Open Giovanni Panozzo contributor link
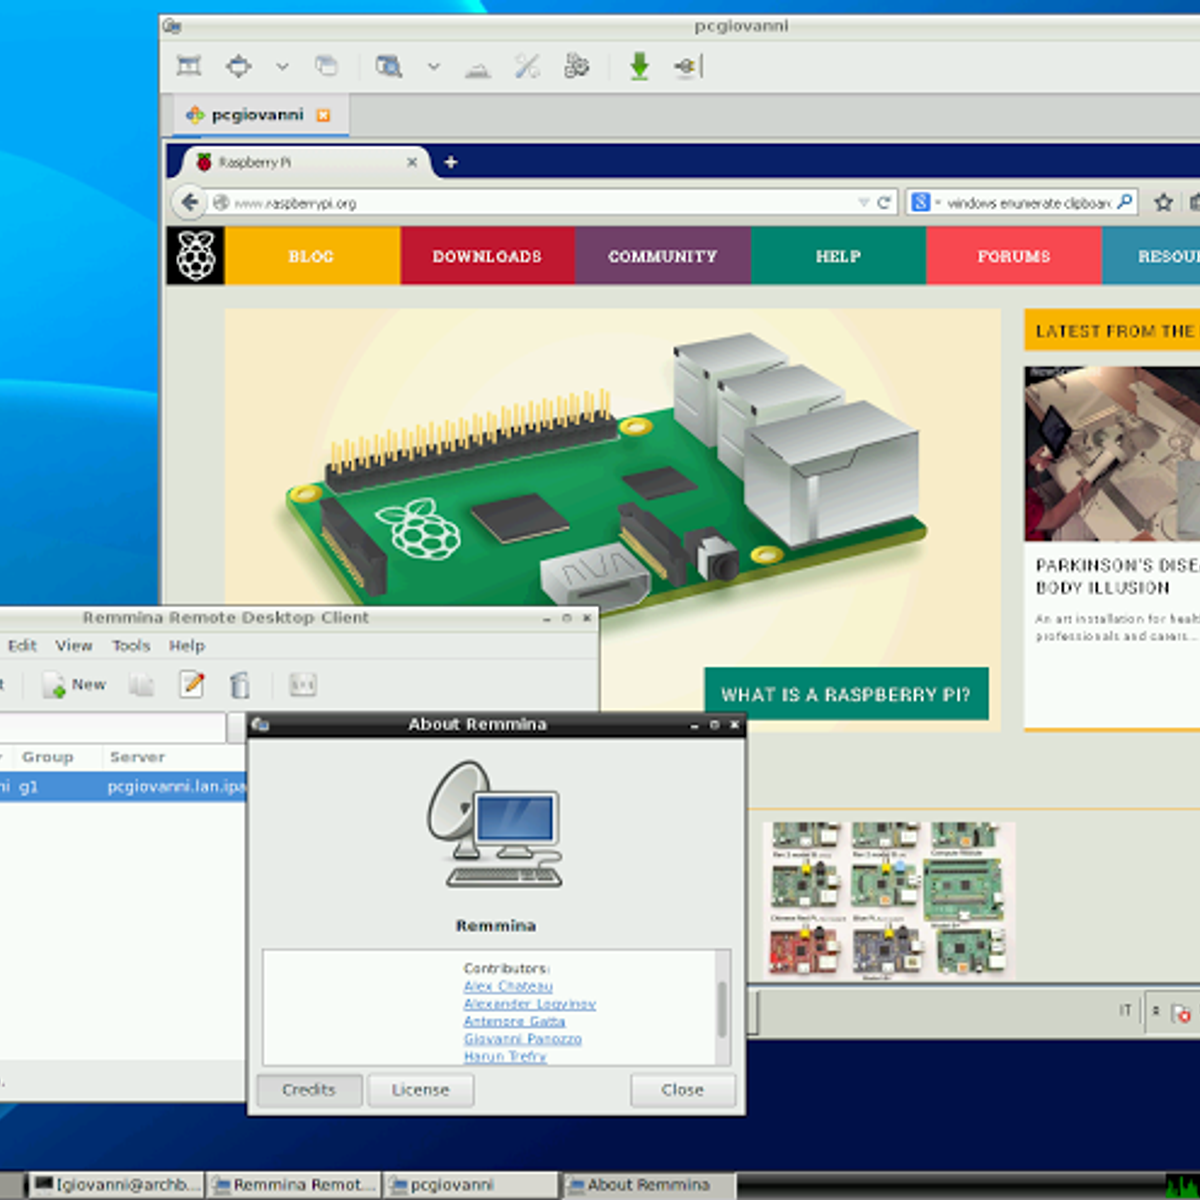Viewport: 1200px width, 1200px height. point(523,1039)
